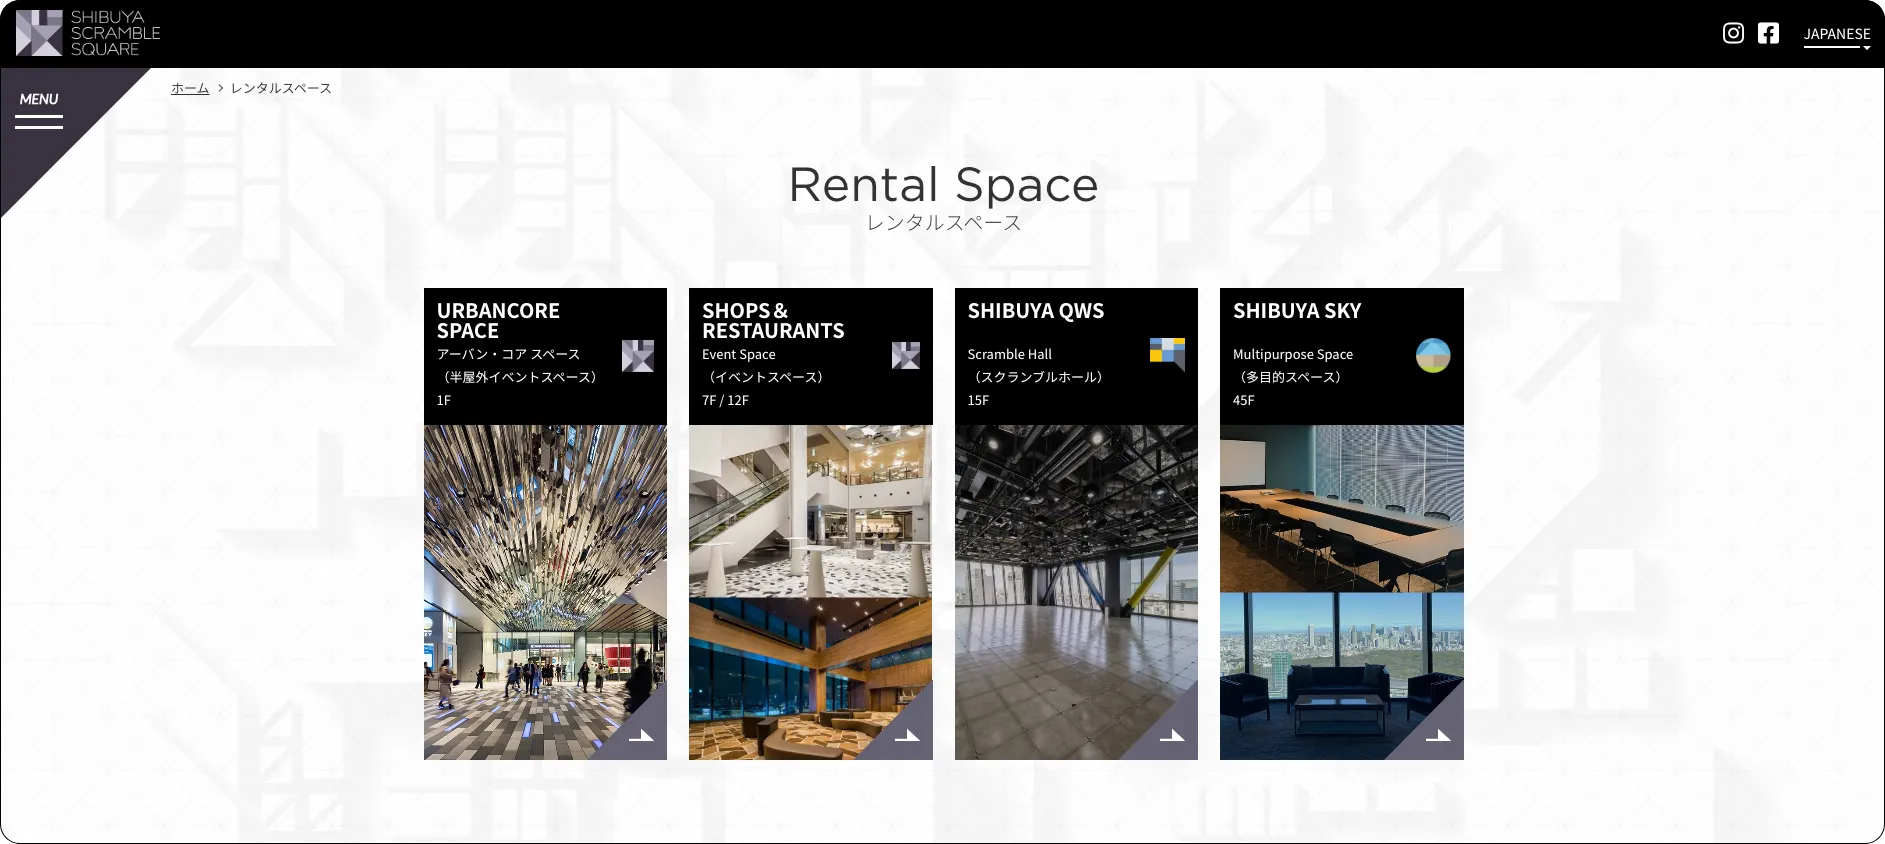Click arrow icon on Shibuya Sky card
Viewport: 1885px width, 844px height.
click(x=1437, y=735)
